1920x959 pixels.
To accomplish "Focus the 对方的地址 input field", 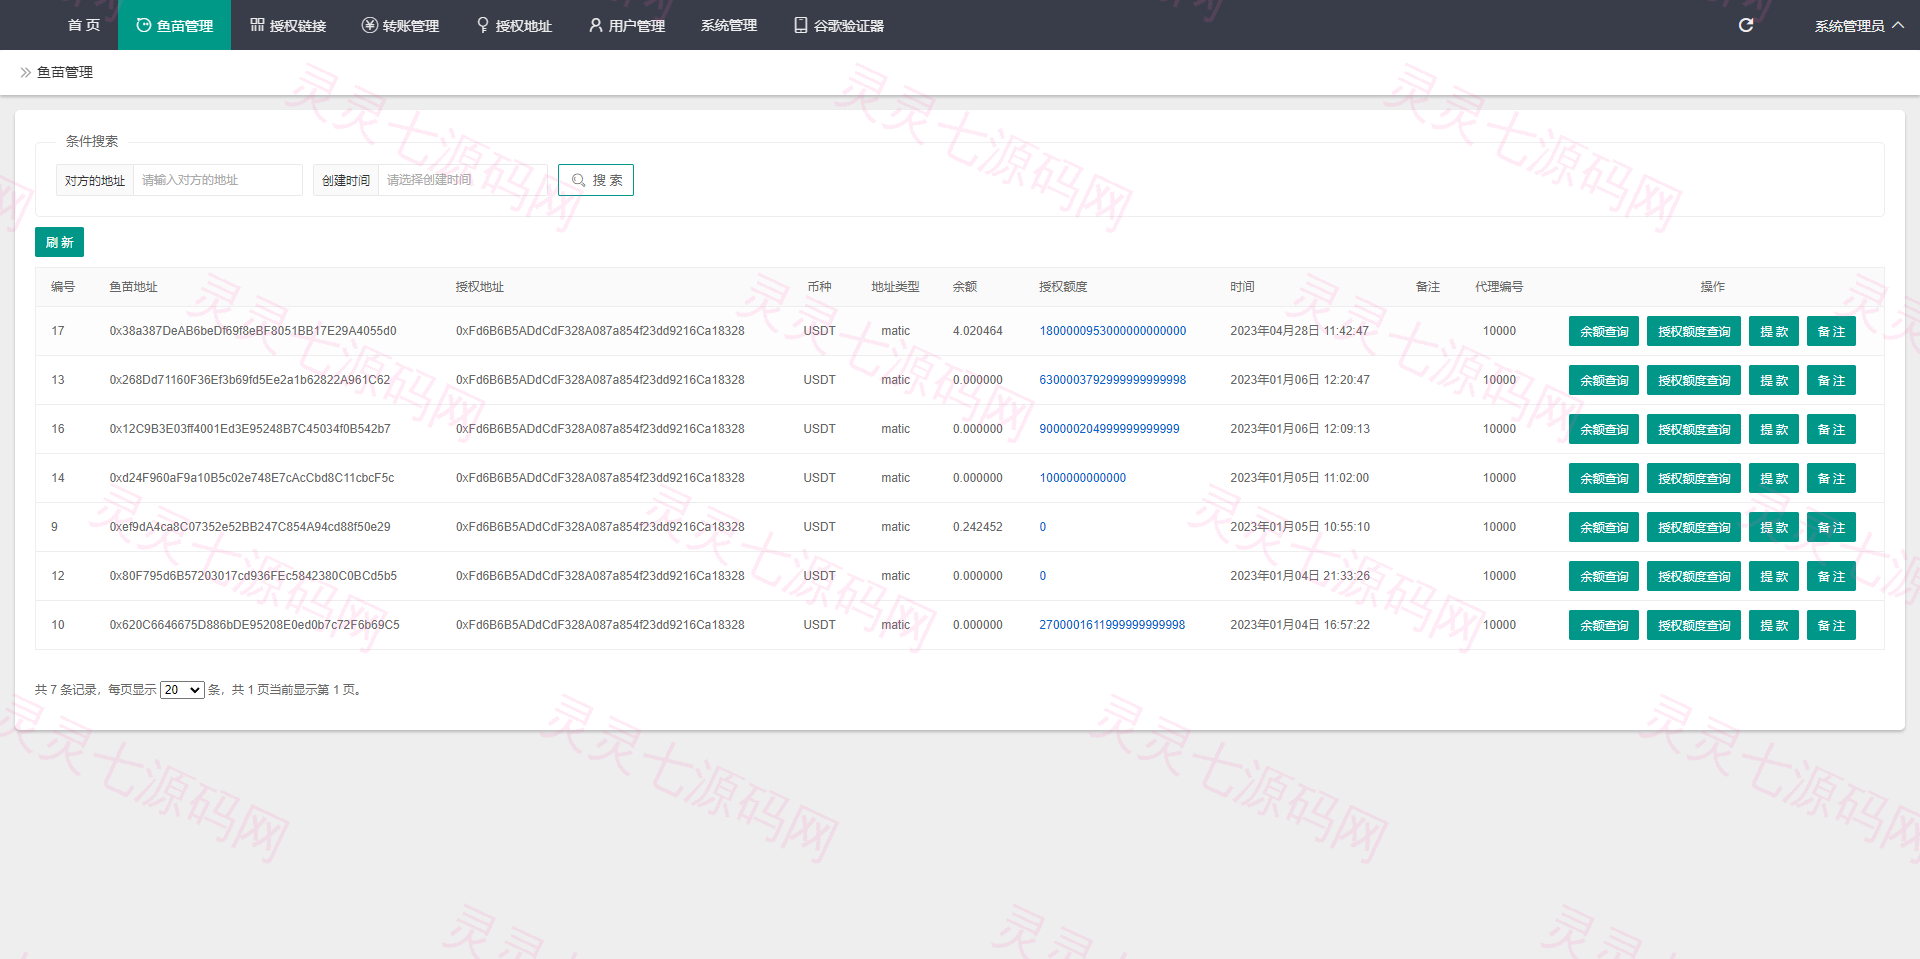I will coord(218,180).
